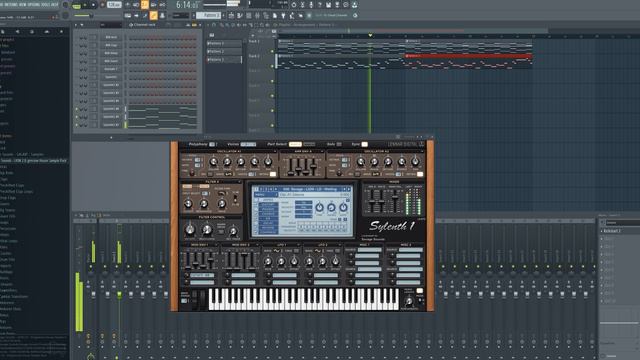This screenshot has width=640, height=360.
Task: Toggle green mute LED of bottom channel rack row
Action: coord(76,125)
